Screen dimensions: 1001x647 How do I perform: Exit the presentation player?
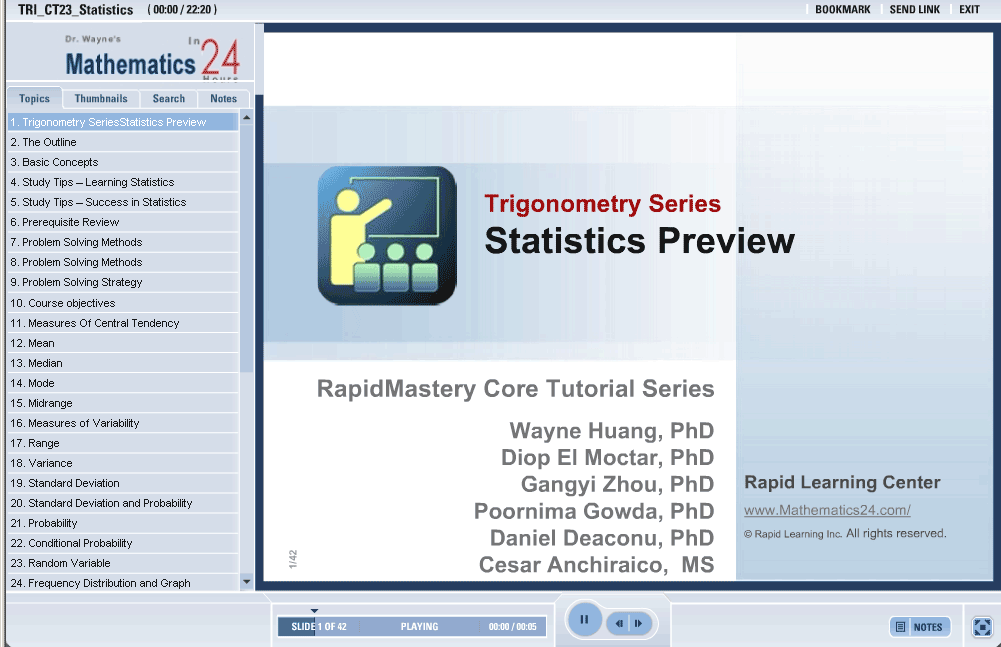[x=969, y=10]
